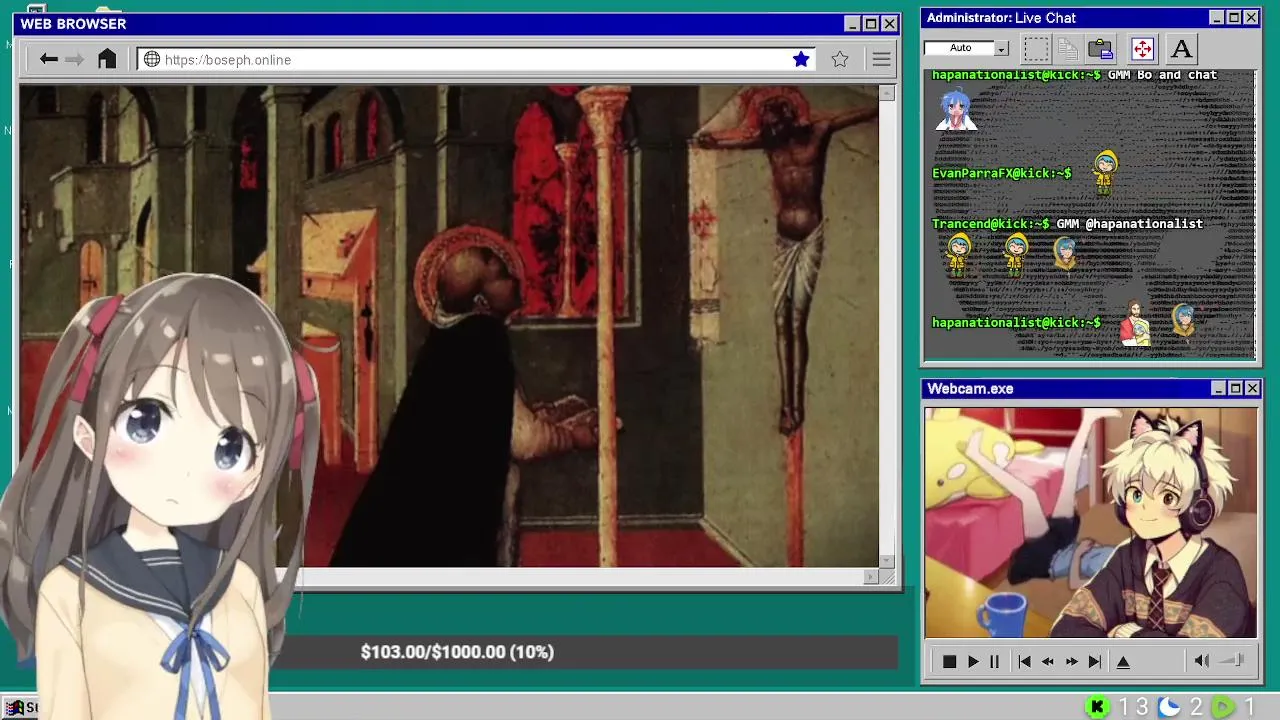This screenshot has width=1280, height=720.
Task: Rewind using the double-left arrows in Webcam.exe
Action: coord(1047,661)
